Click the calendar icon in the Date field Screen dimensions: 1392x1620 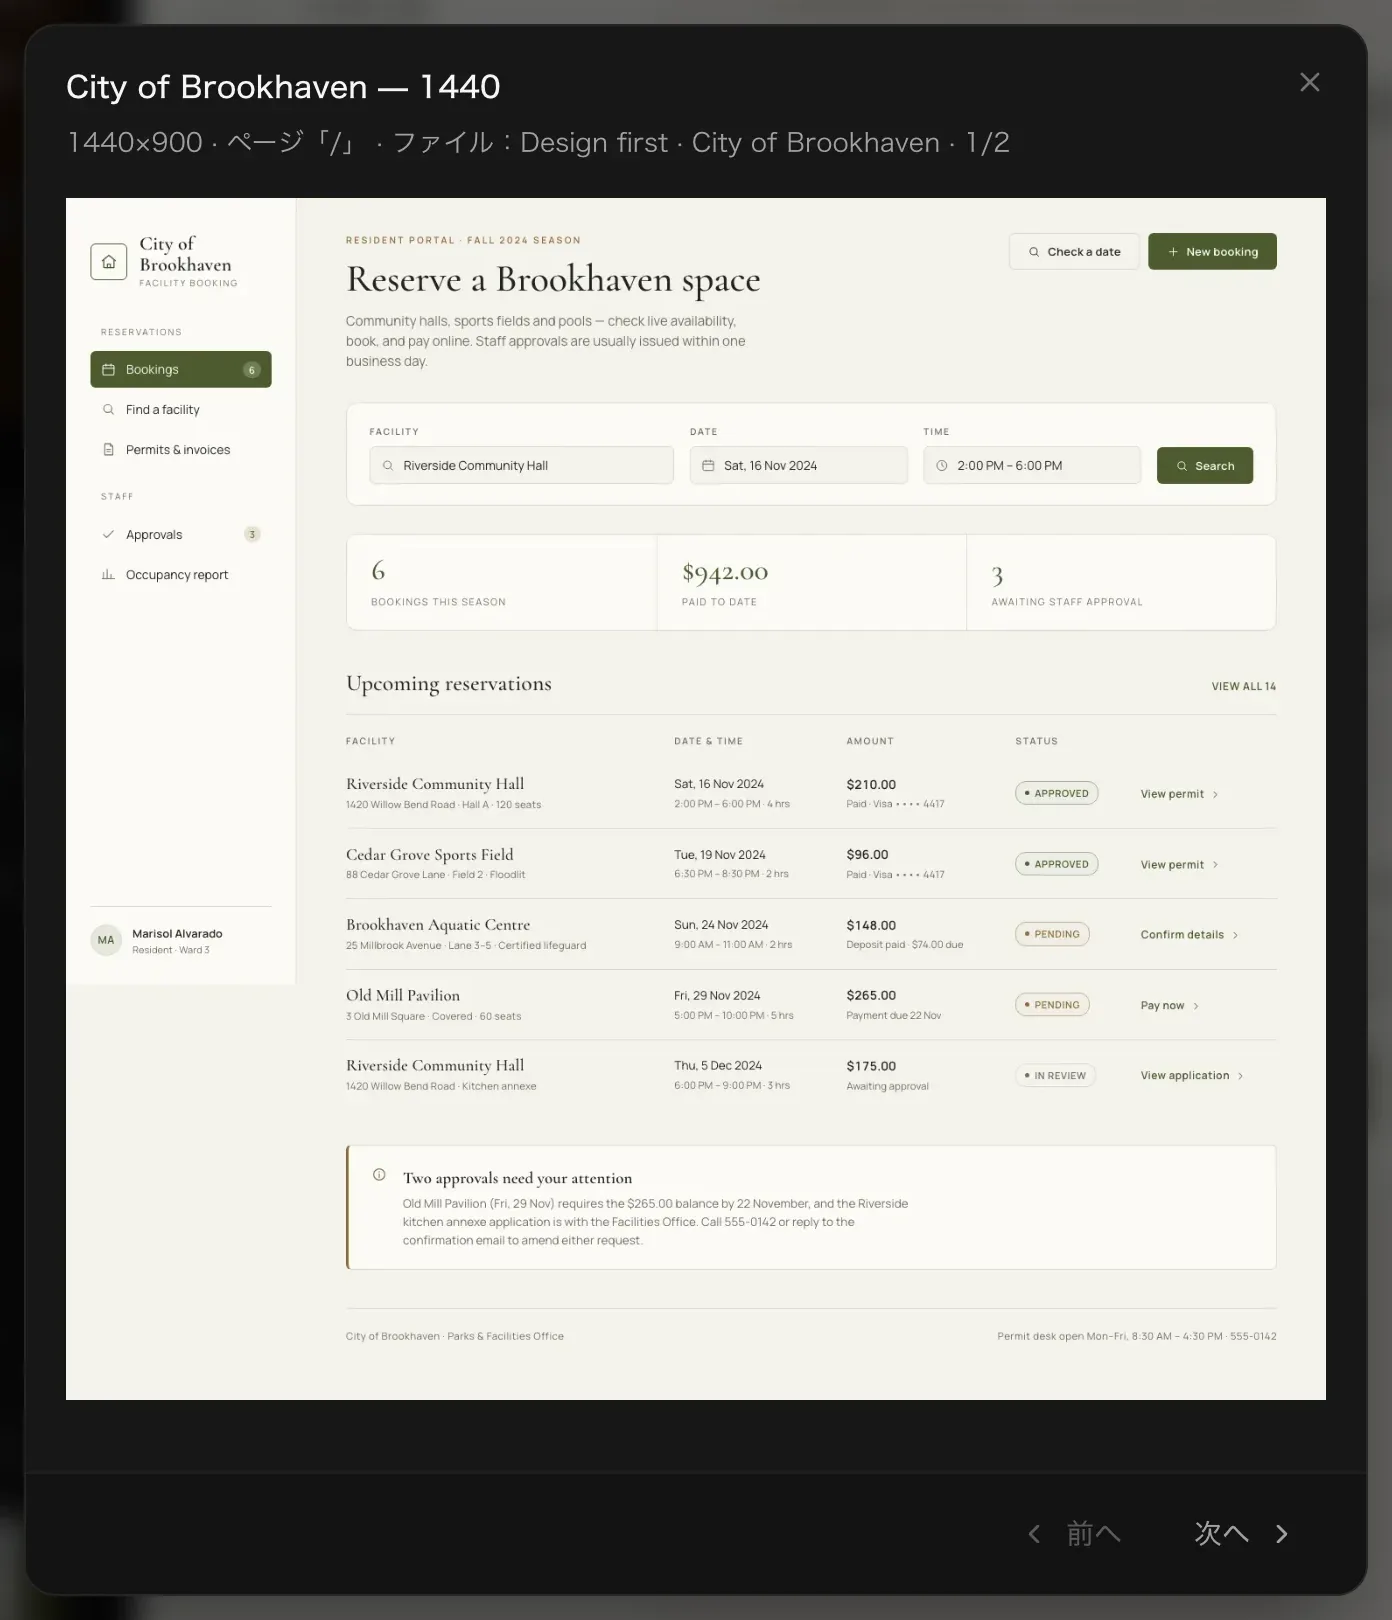(708, 466)
